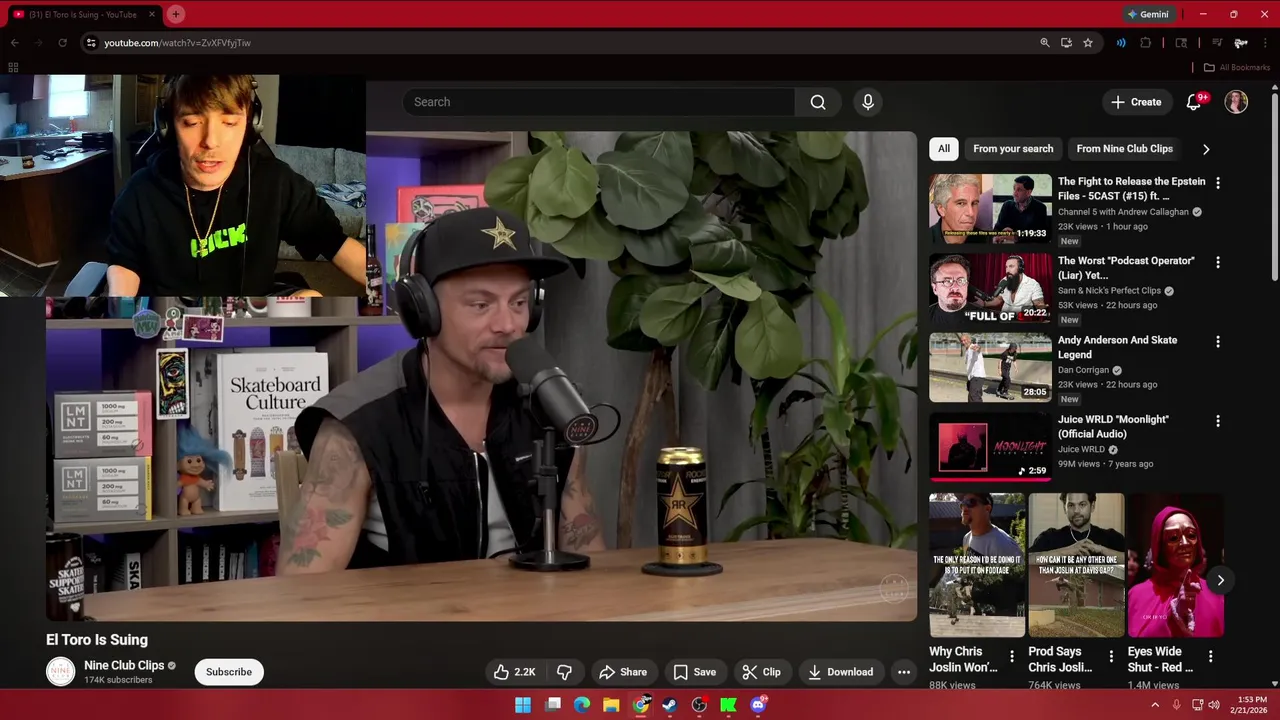
Task: Open the apps grid in bookmarks bar
Action: (13, 67)
